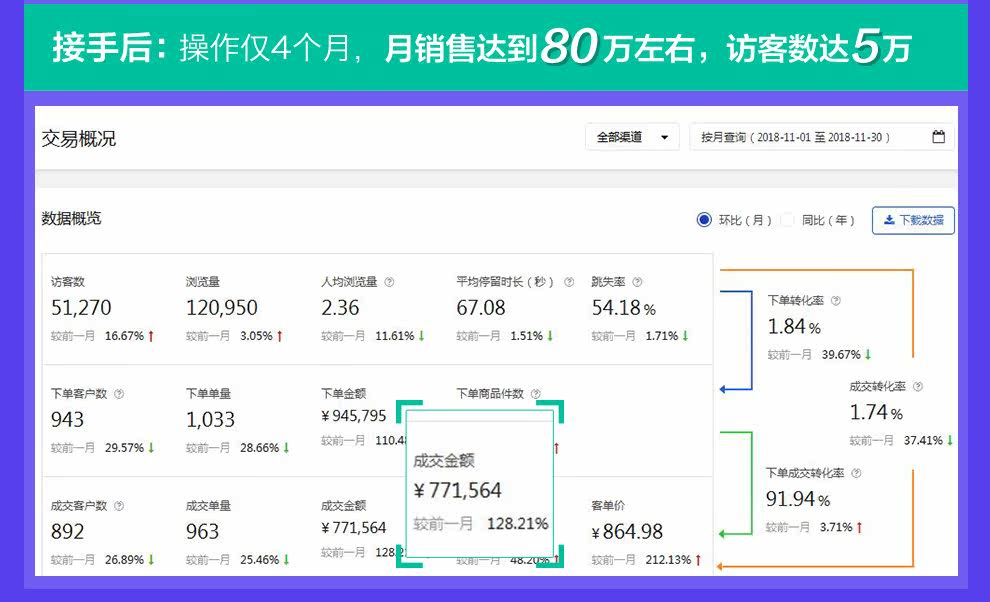Click help icon beside 成交客户数

coord(119,505)
